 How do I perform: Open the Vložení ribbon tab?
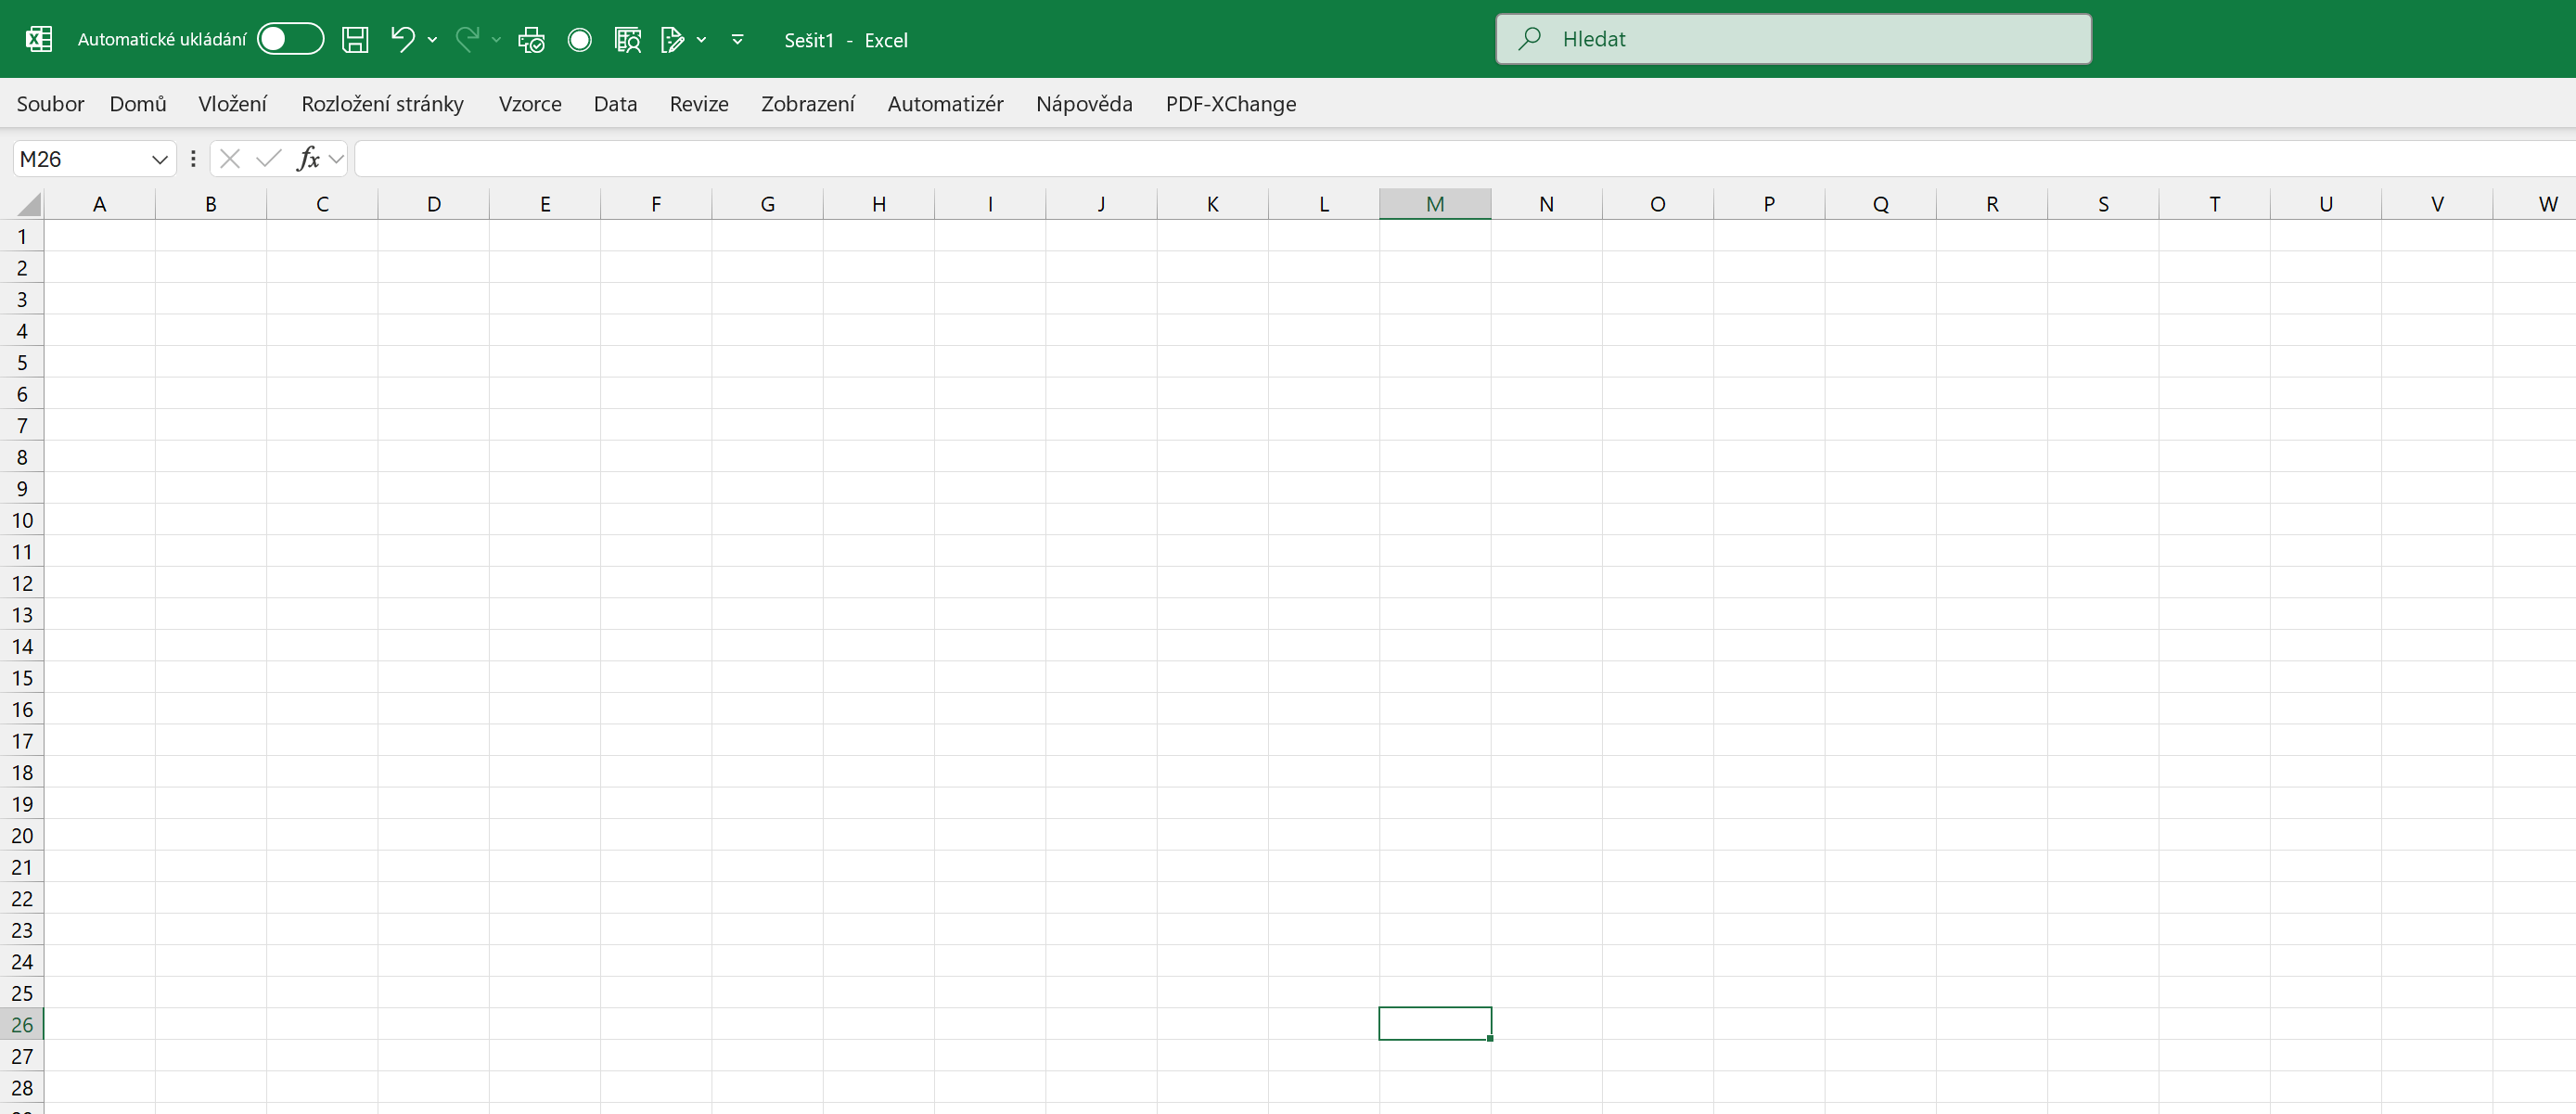click(232, 104)
